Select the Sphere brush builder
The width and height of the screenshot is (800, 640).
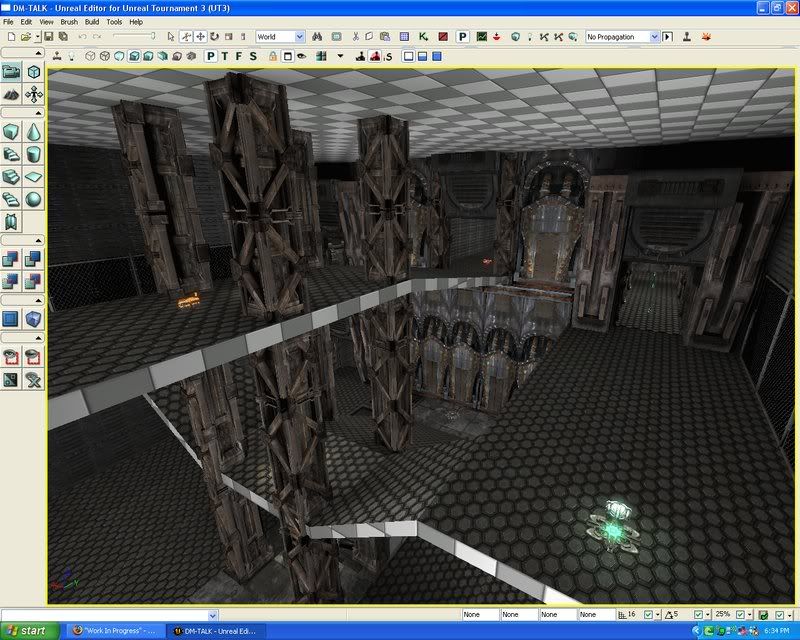pos(34,199)
